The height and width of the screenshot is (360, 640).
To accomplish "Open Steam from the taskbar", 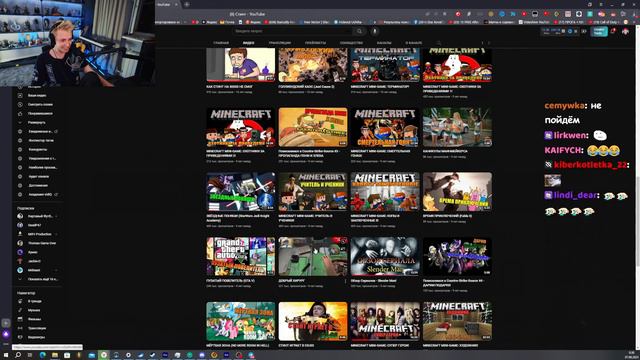I will pos(153,355).
